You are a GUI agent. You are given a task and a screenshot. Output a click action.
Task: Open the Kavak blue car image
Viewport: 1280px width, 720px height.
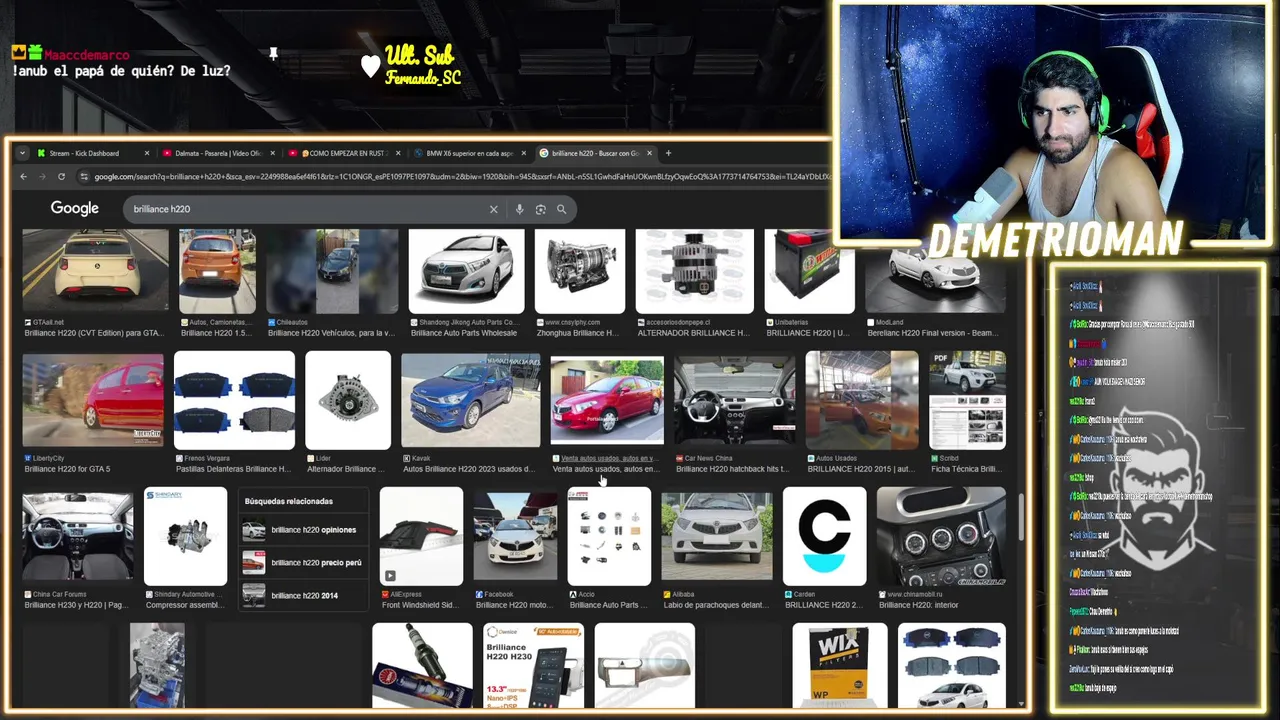tap(470, 400)
